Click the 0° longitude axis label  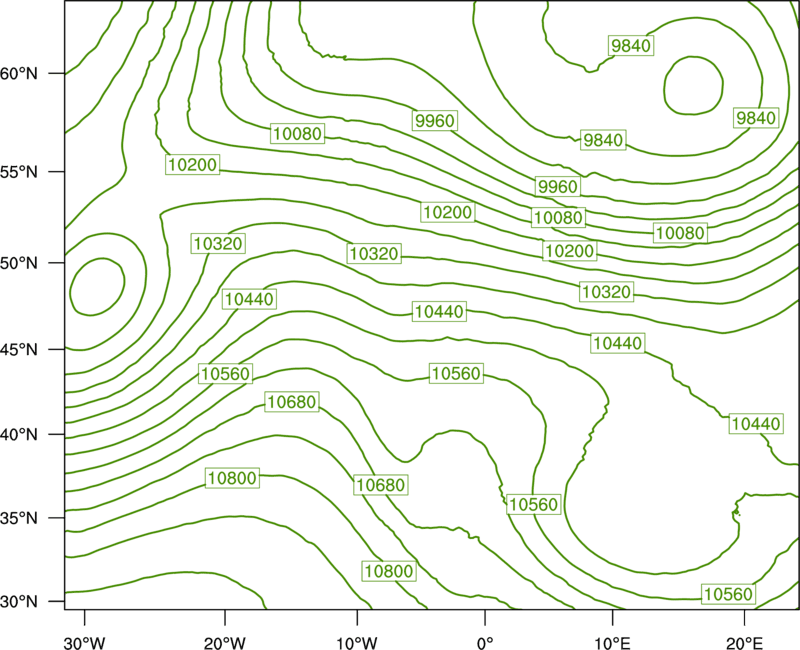[x=485, y=643]
